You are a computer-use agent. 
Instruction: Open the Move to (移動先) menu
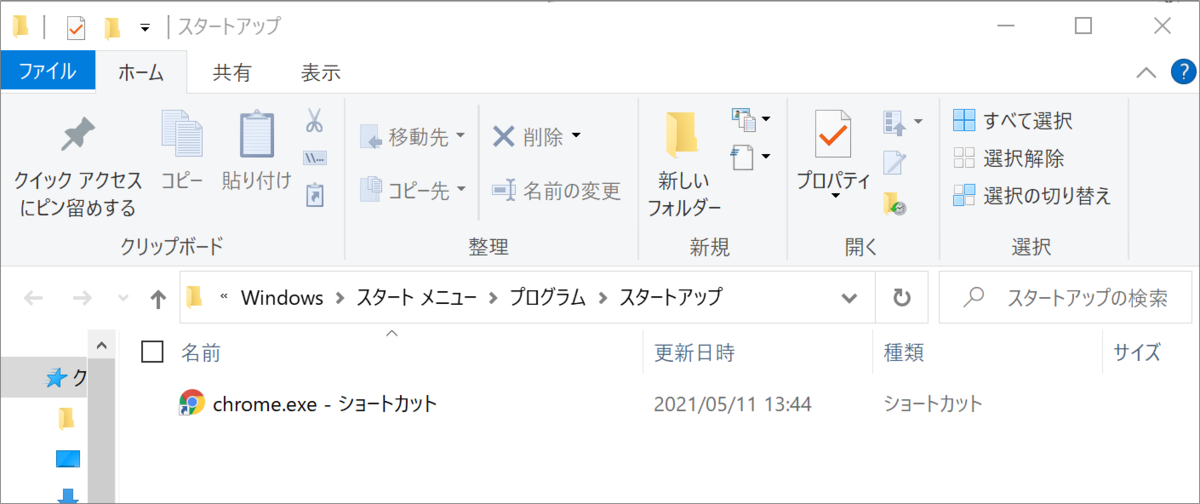(x=412, y=137)
